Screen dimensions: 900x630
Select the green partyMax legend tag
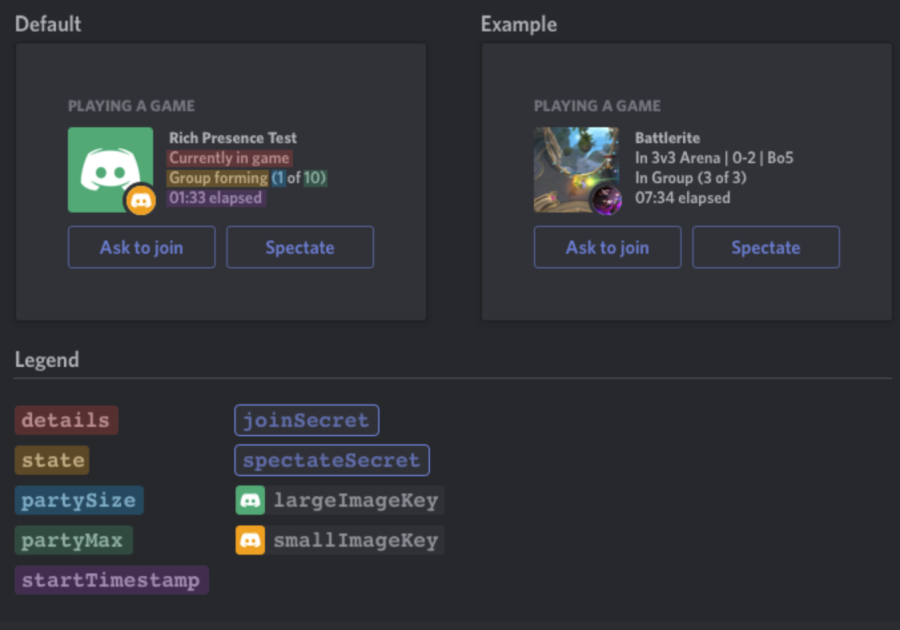click(74, 540)
